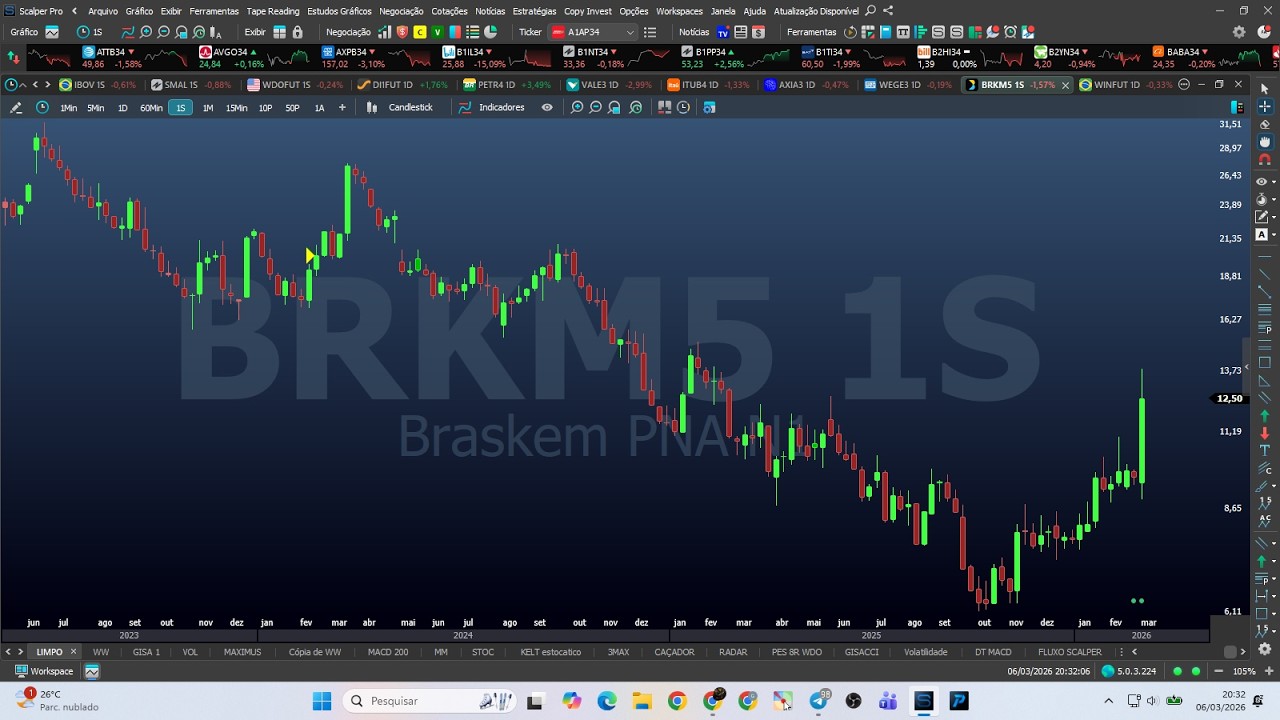Select the red down arrow marker tool
Screen dimensions: 1280x720
coord(1264,433)
